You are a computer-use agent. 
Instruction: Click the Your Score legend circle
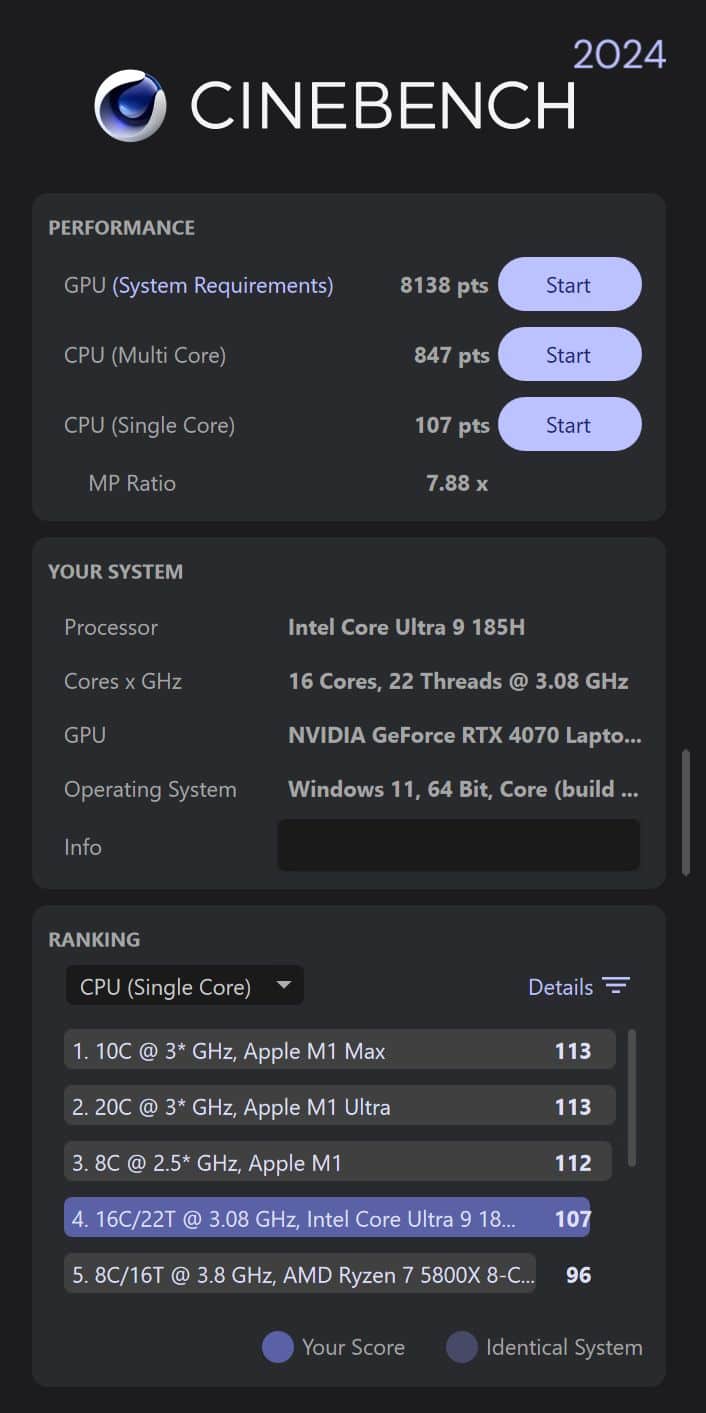(277, 1347)
